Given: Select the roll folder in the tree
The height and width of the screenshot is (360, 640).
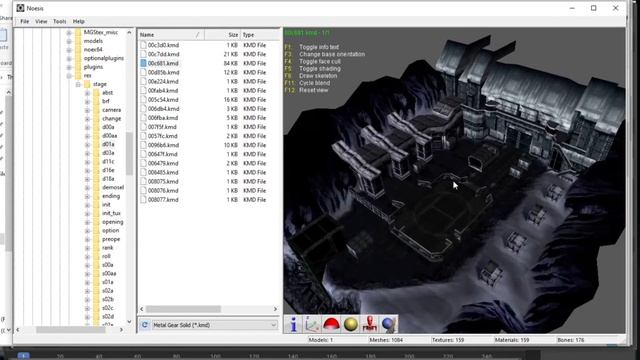Looking at the screenshot, I should click(107, 256).
